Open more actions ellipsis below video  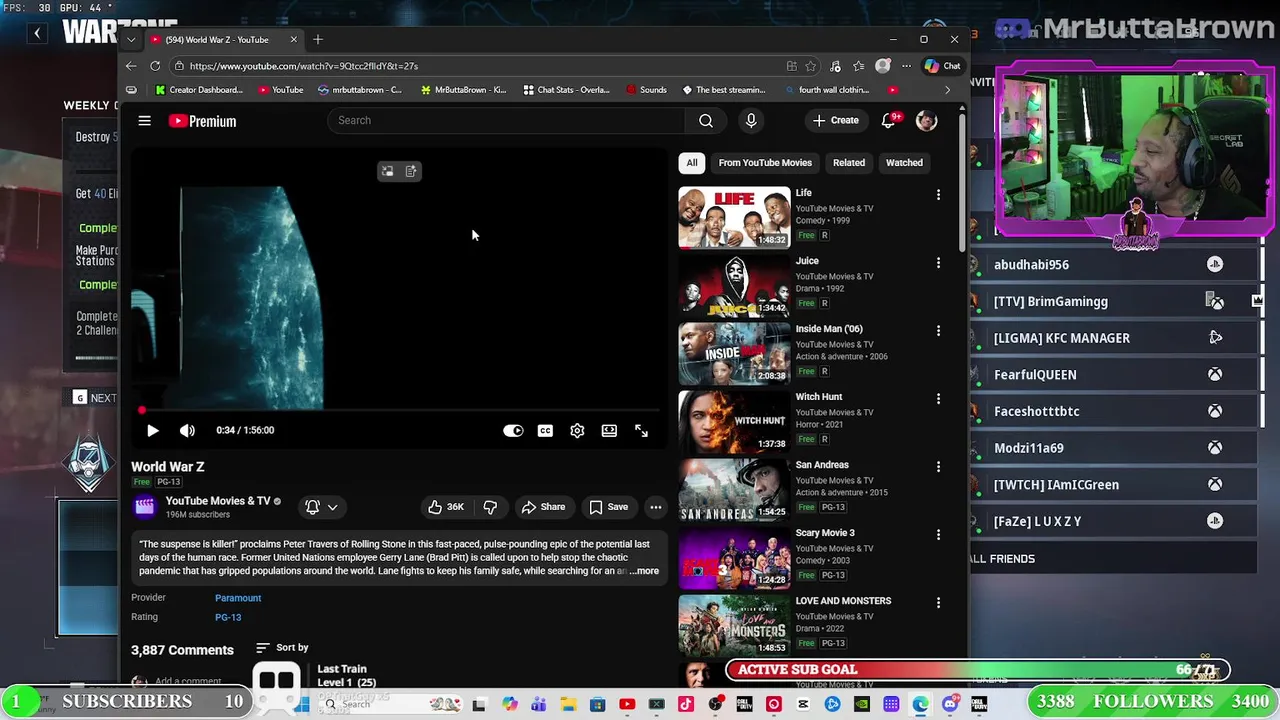(656, 507)
